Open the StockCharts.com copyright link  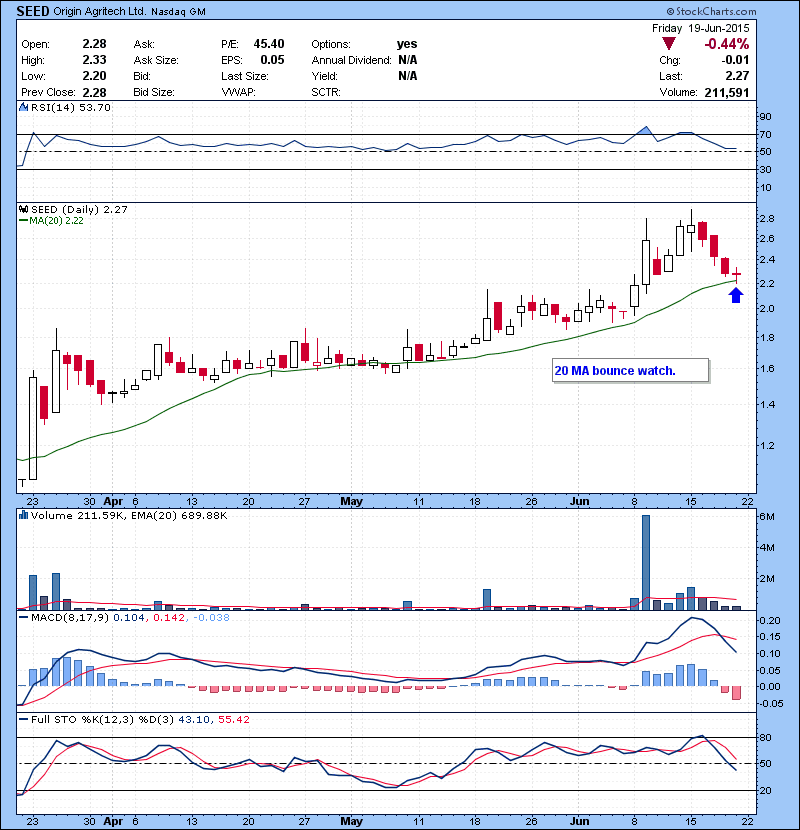coord(712,11)
